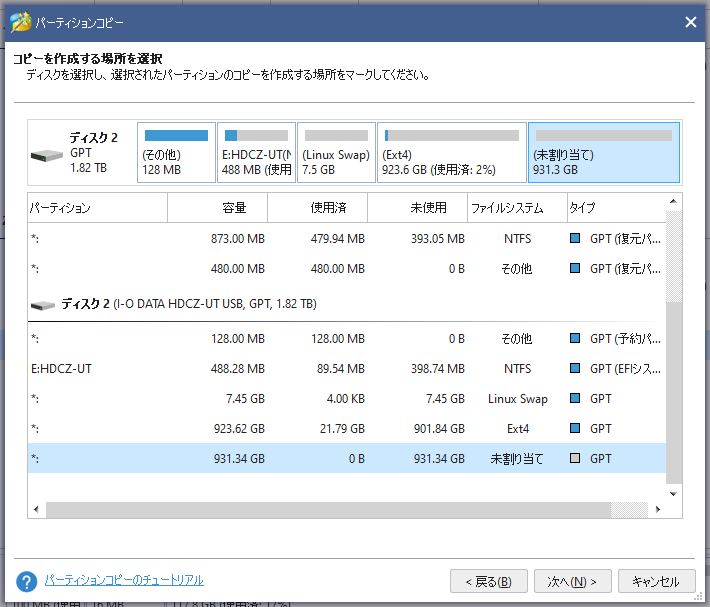Select the E:HDCZ-UT 488 MB partition block
The height and width of the screenshot is (607, 710).
point(256,153)
